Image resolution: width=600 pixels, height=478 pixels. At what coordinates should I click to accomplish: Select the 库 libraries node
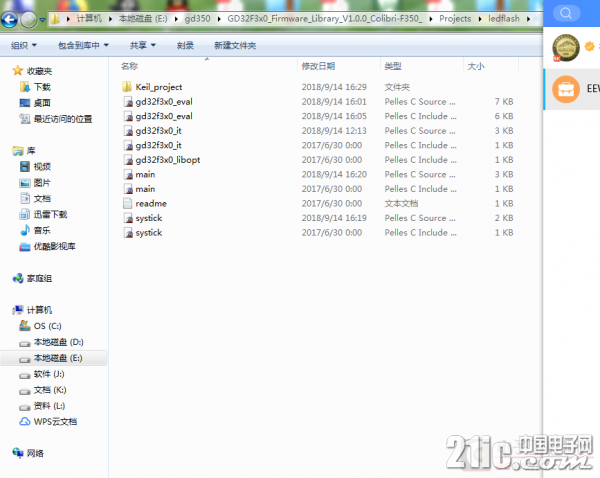coord(31,151)
